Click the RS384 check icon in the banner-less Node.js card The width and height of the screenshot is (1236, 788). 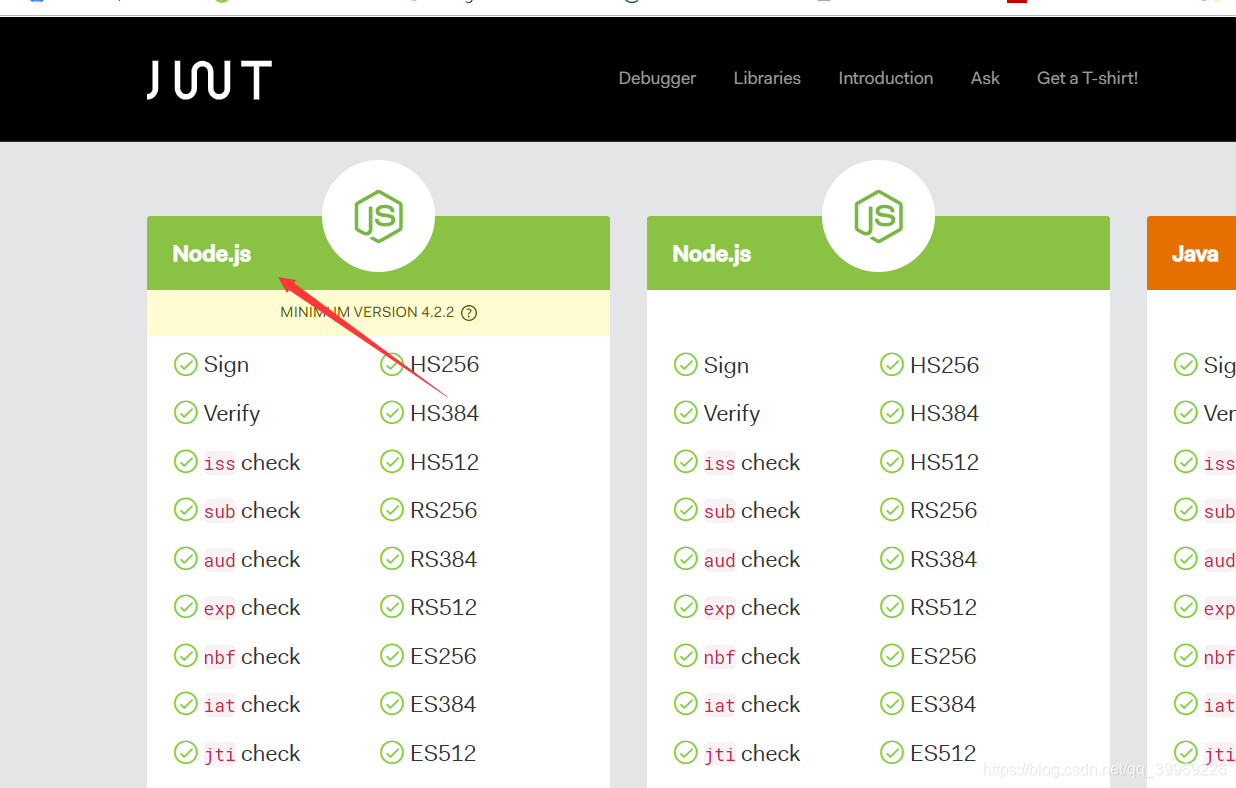click(x=892, y=559)
